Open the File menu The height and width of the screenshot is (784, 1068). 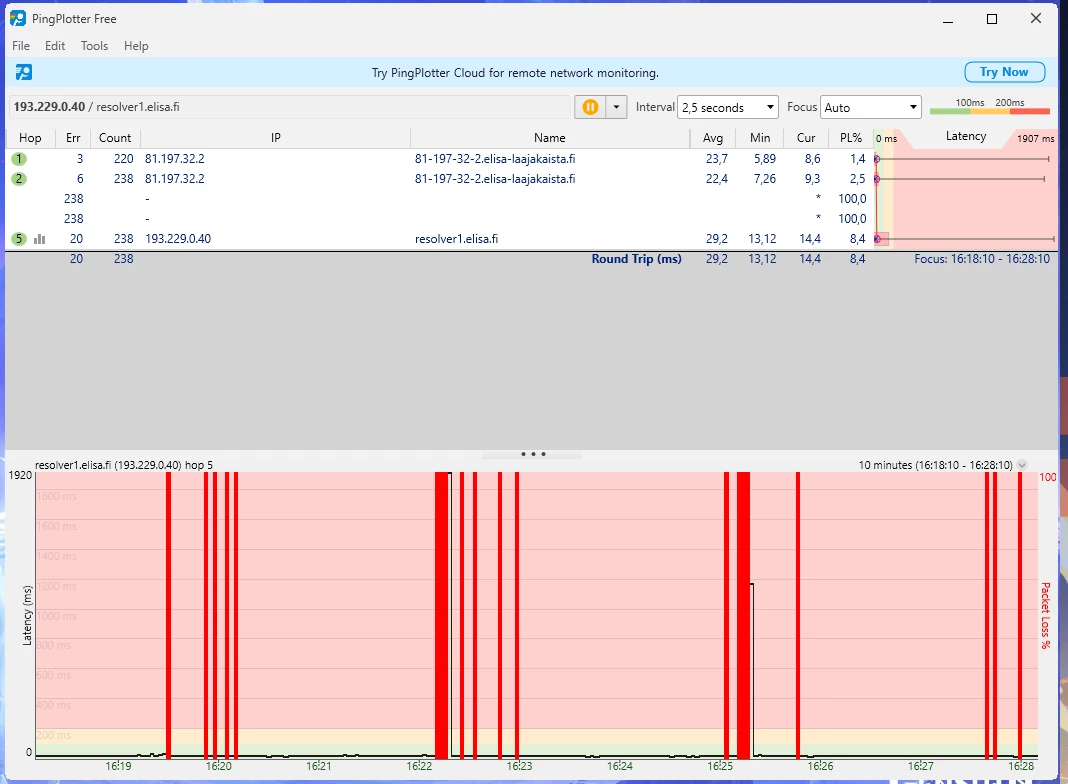[x=21, y=46]
